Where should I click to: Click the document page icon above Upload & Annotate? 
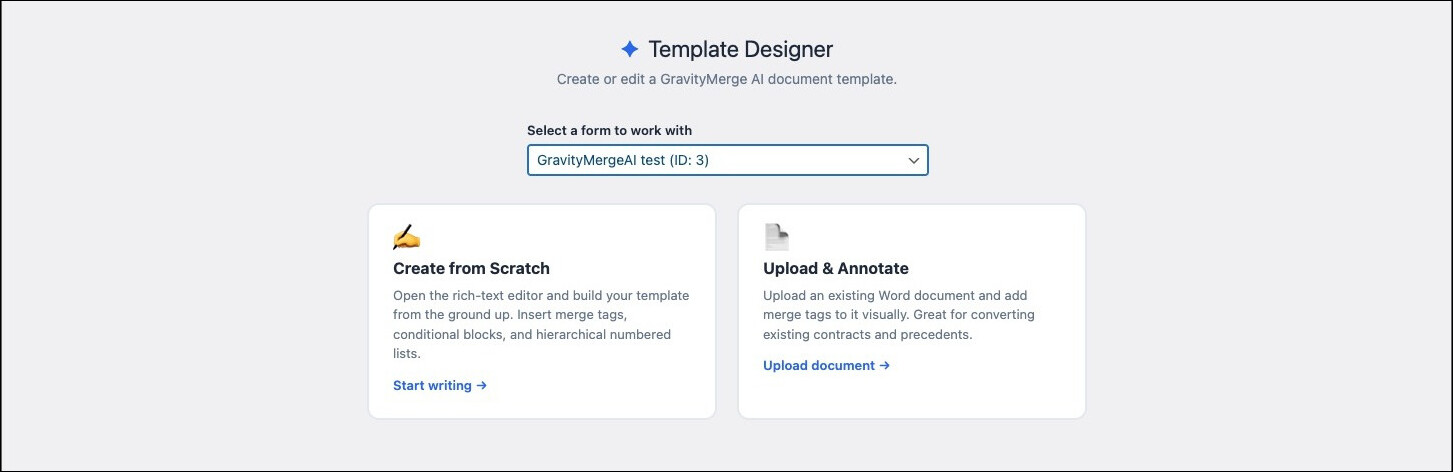[777, 237]
